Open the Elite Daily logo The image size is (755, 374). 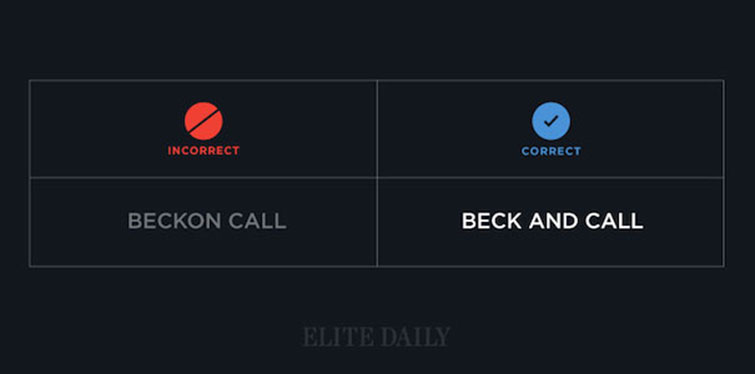(377, 336)
